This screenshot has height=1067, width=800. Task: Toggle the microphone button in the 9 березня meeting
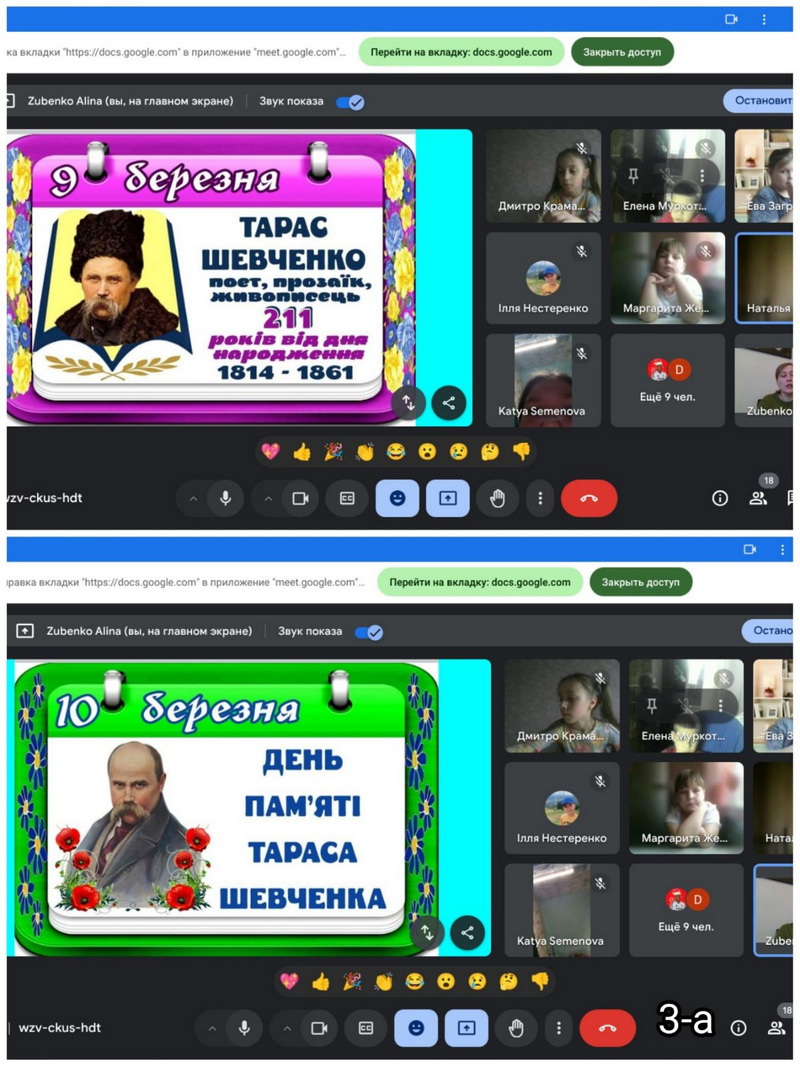[x=226, y=498]
